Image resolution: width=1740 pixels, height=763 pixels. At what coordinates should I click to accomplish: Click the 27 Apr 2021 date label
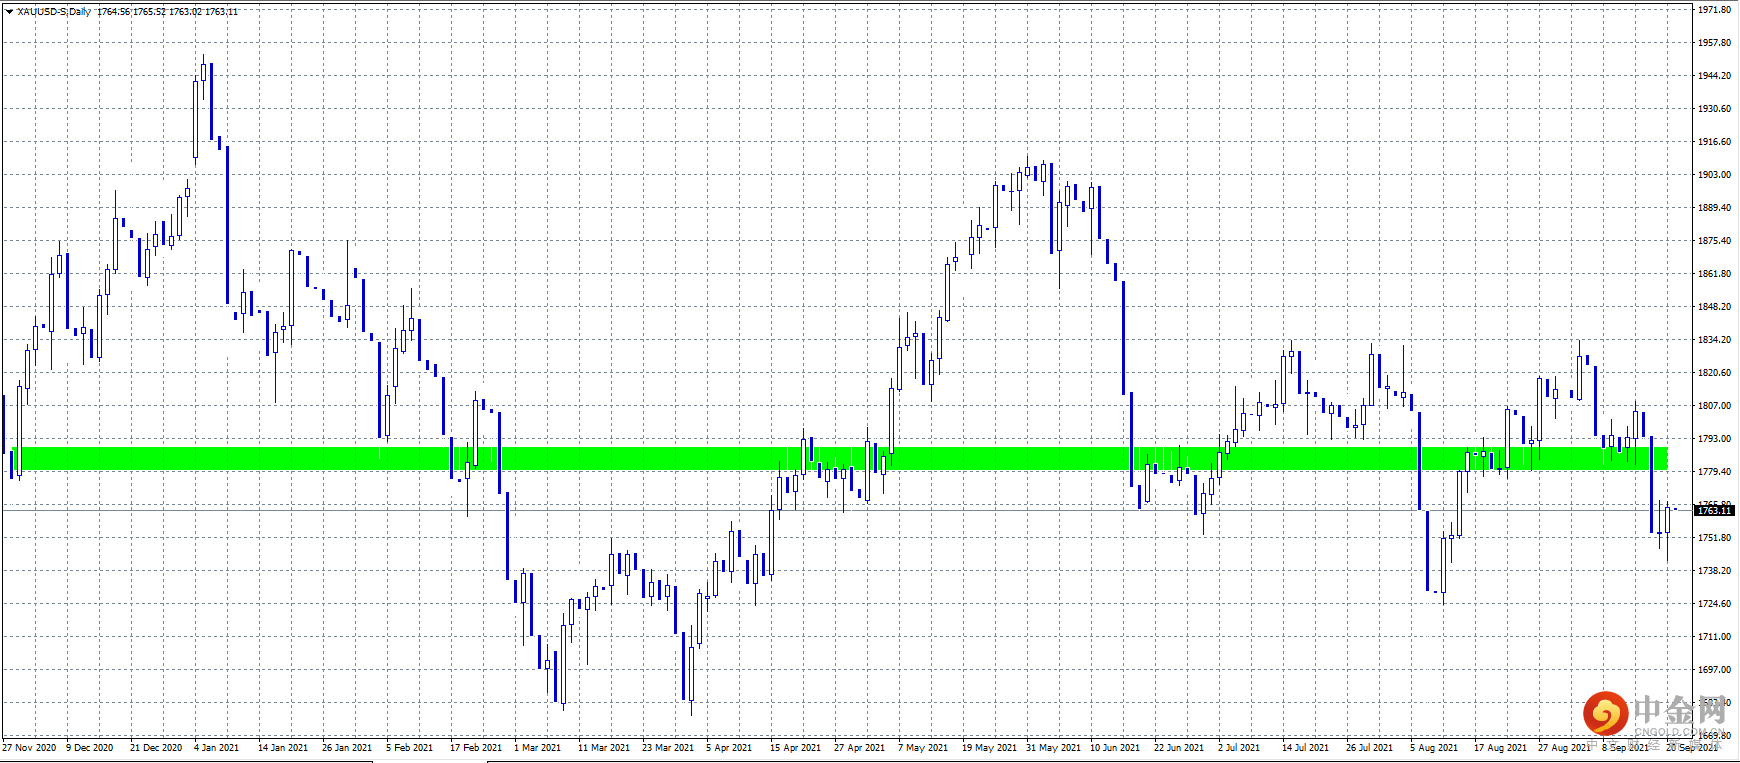[859, 748]
